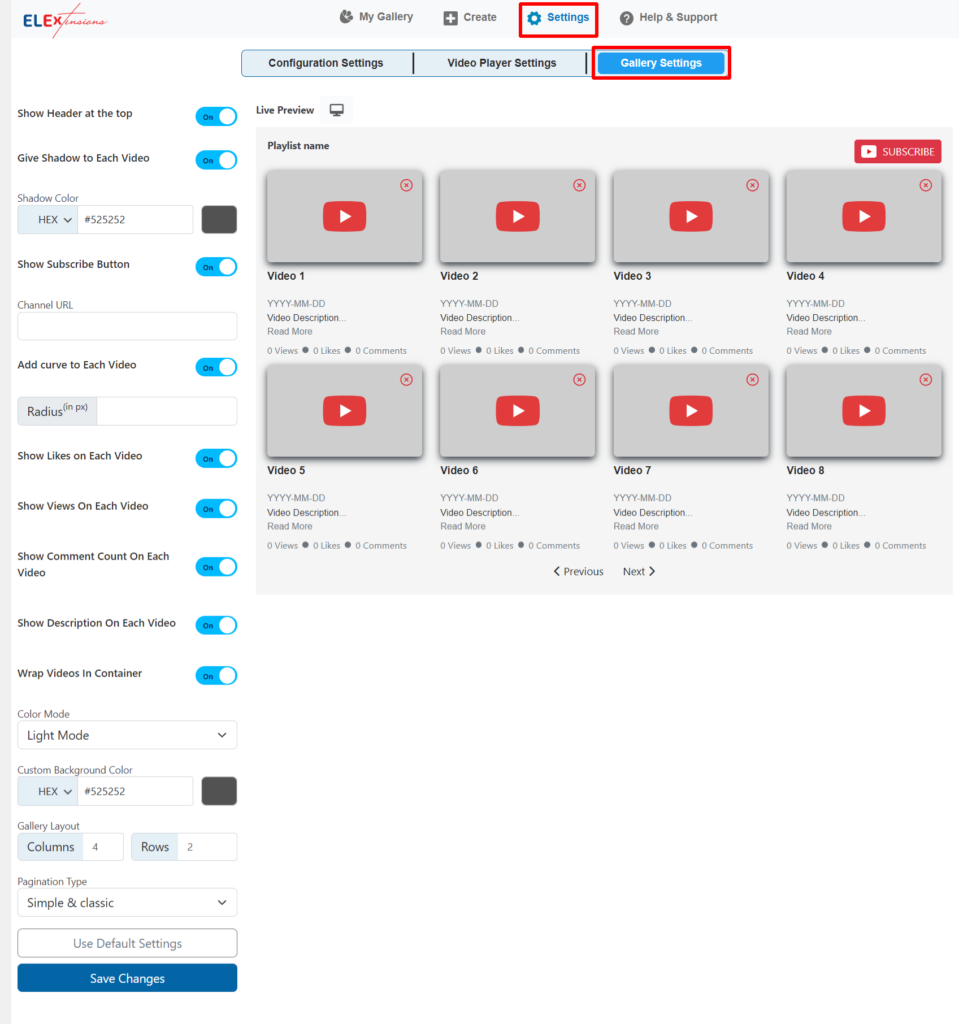Viewport: 959px width, 1024px height.
Task: Click the Help & Support question icon
Action: click(626, 18)
